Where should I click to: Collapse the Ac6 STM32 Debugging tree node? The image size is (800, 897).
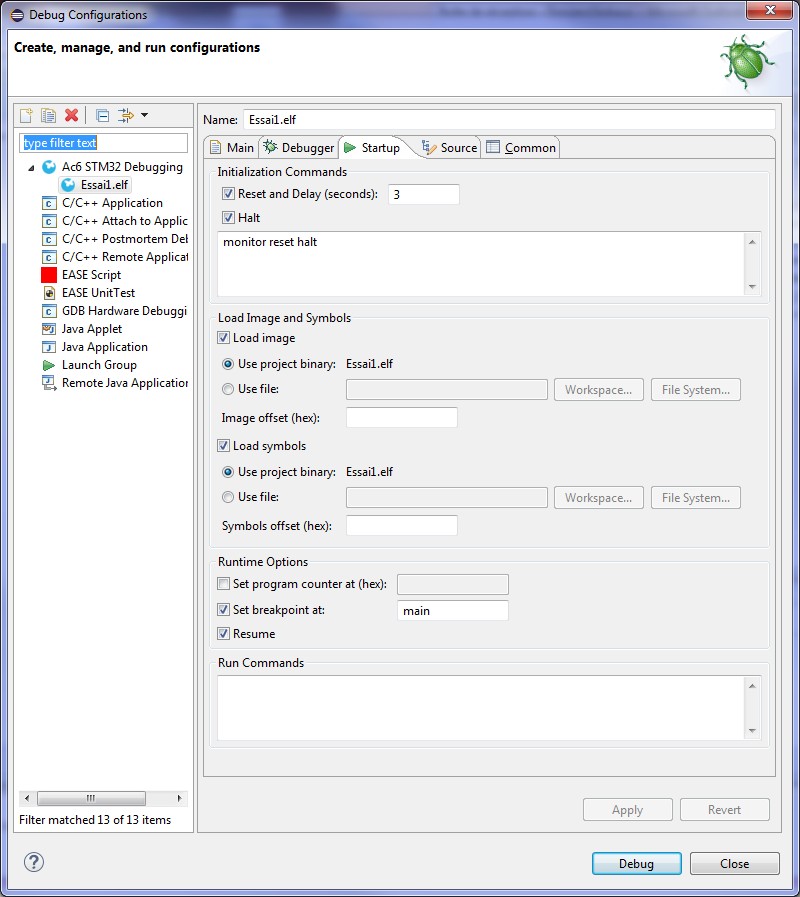[31, 167]
